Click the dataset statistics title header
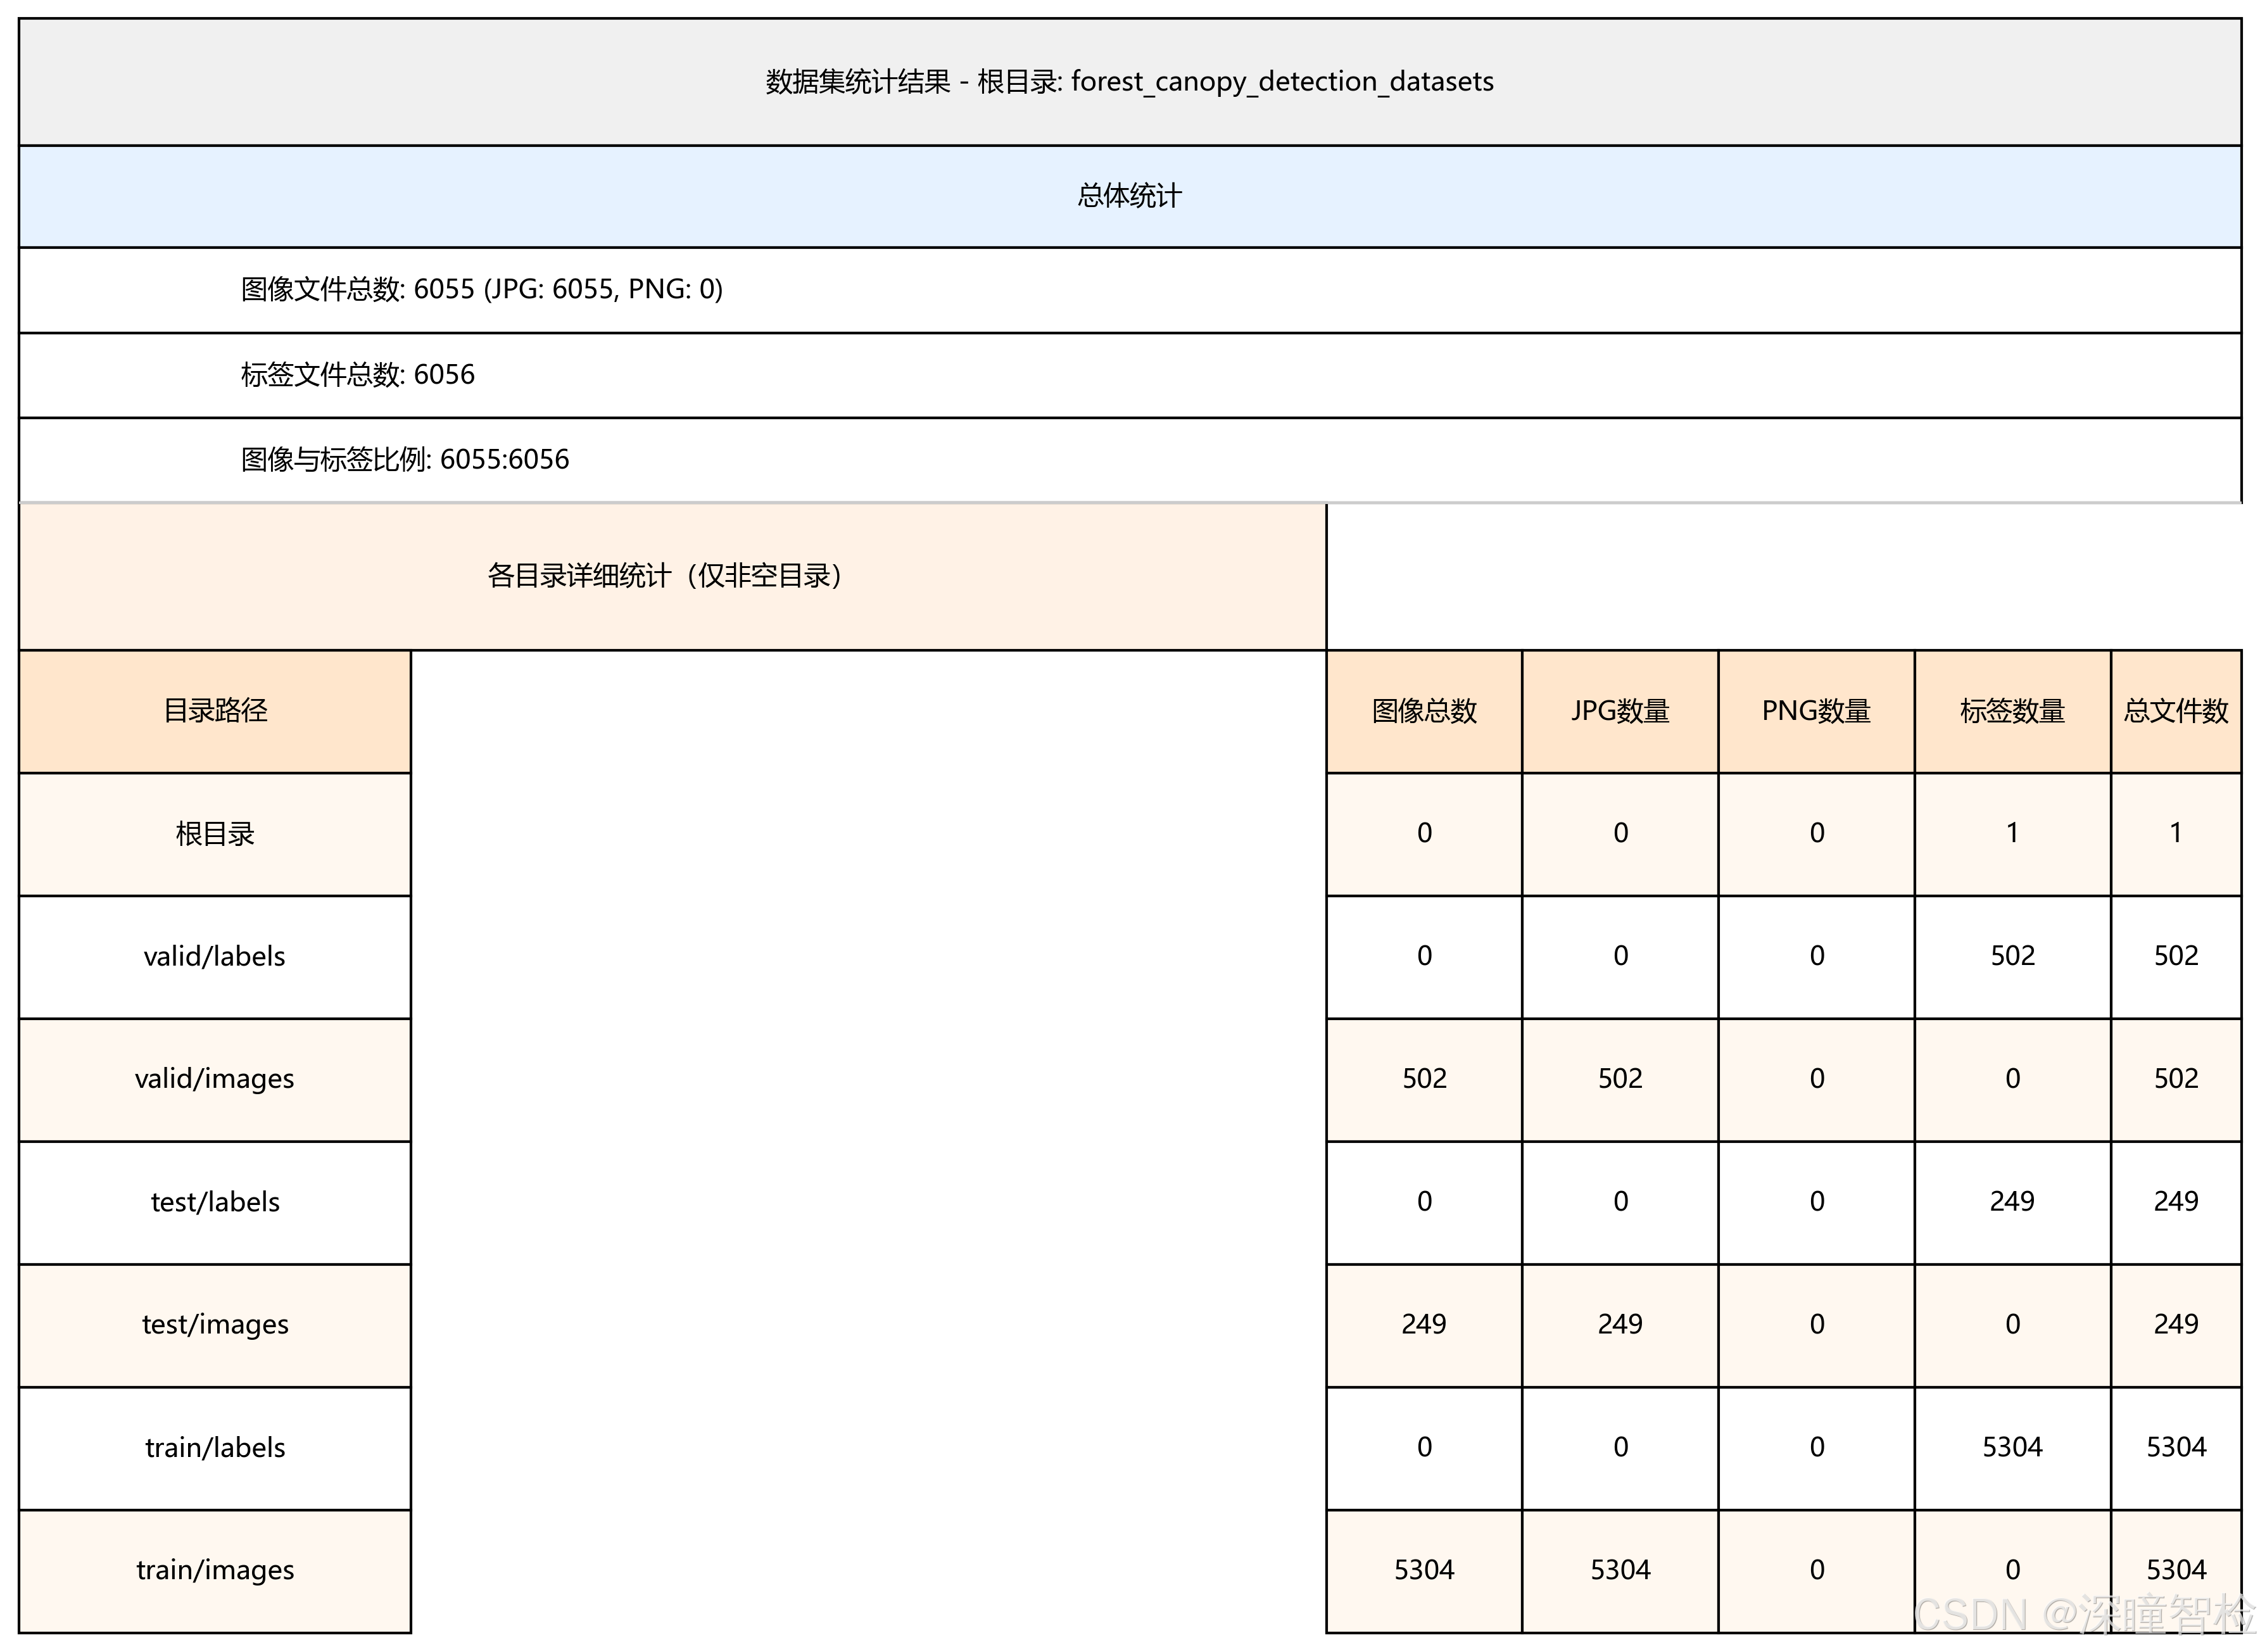Viewport: 2260px width, 1652px height. [x=1129, y=81]
